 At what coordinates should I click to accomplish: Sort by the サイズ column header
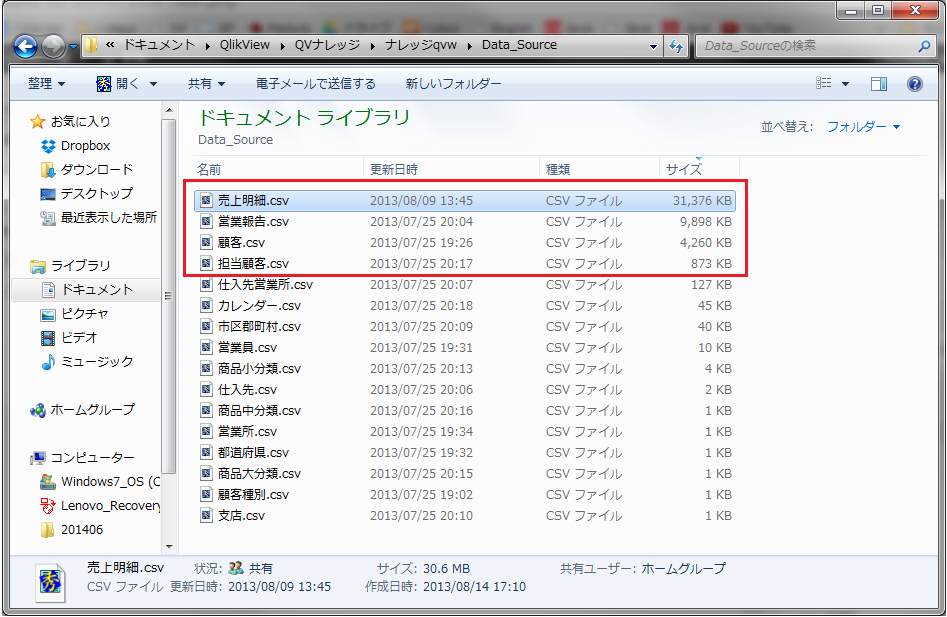699,170
